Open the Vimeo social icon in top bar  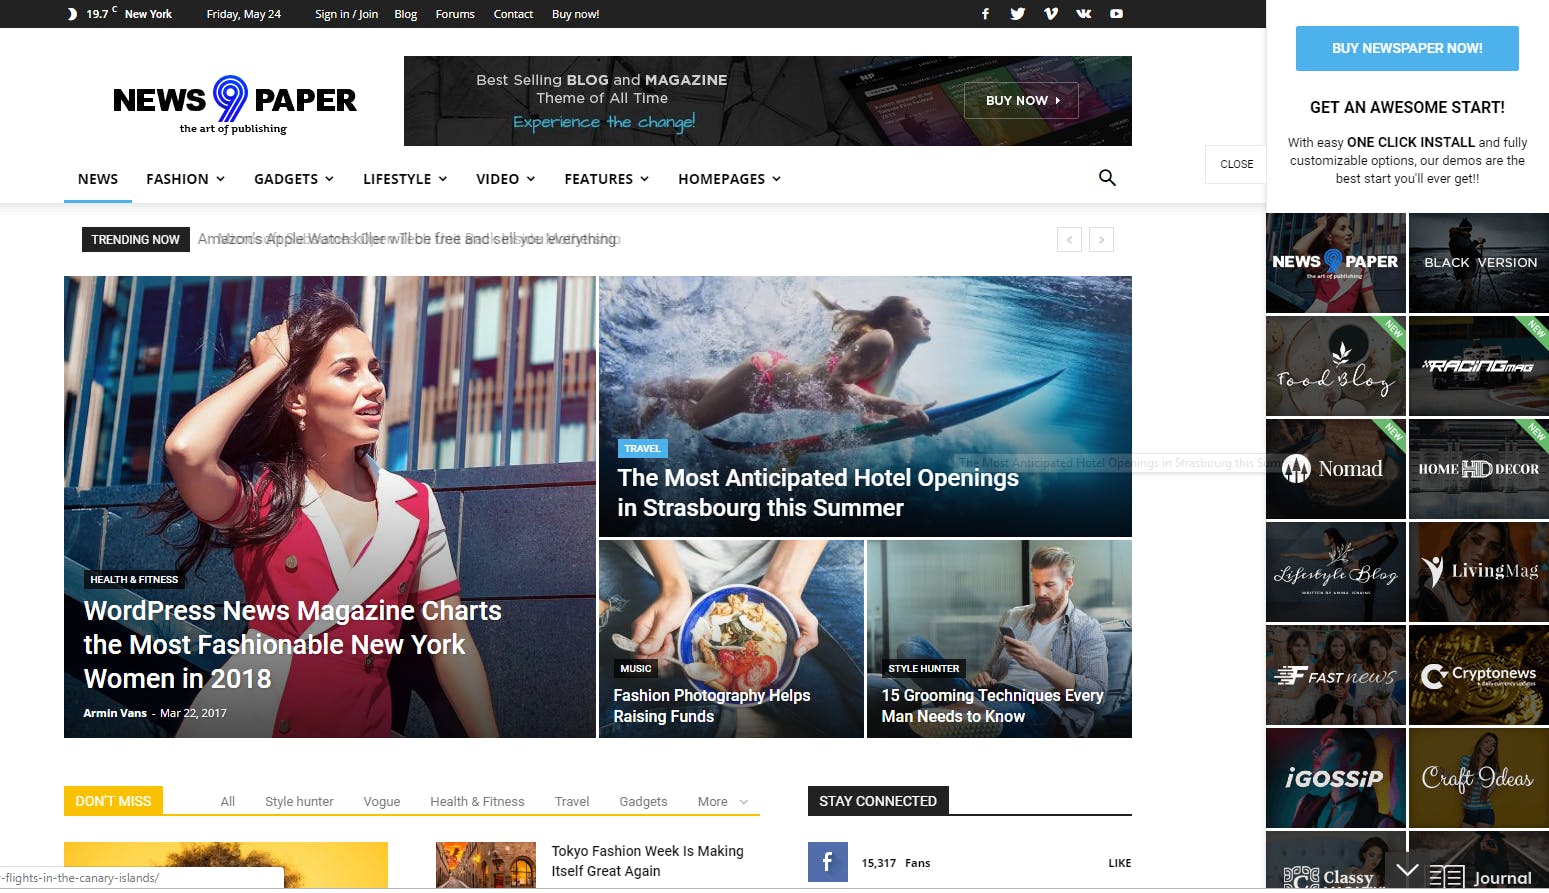(x=1050, y=14)
